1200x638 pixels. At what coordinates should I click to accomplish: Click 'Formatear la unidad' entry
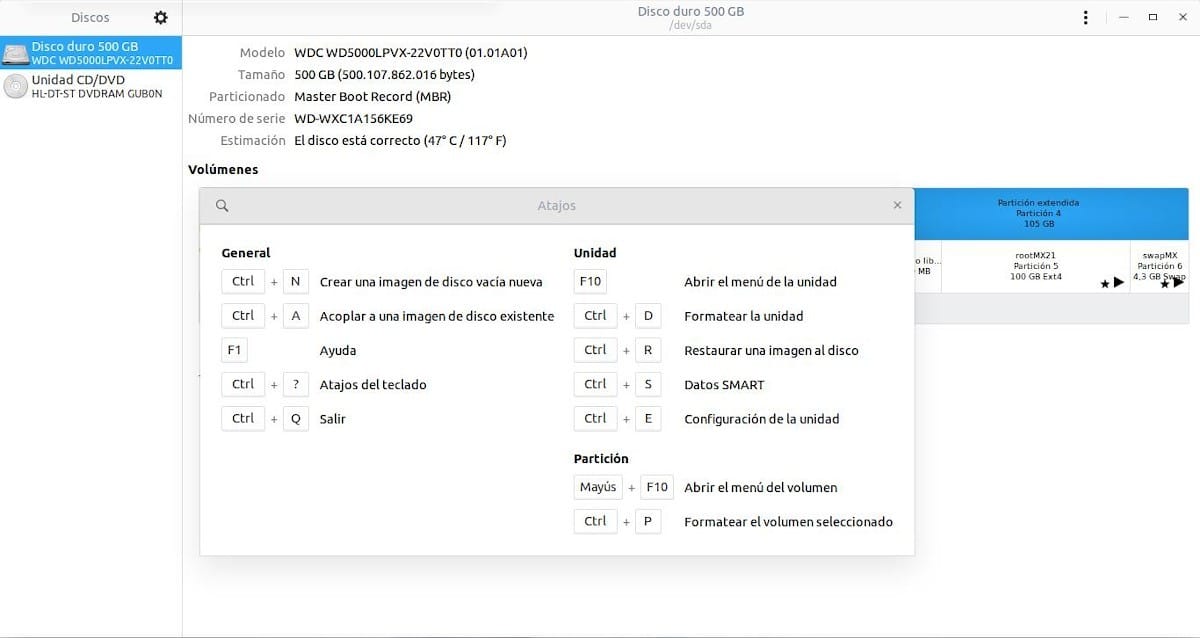[x=744, y=316]
